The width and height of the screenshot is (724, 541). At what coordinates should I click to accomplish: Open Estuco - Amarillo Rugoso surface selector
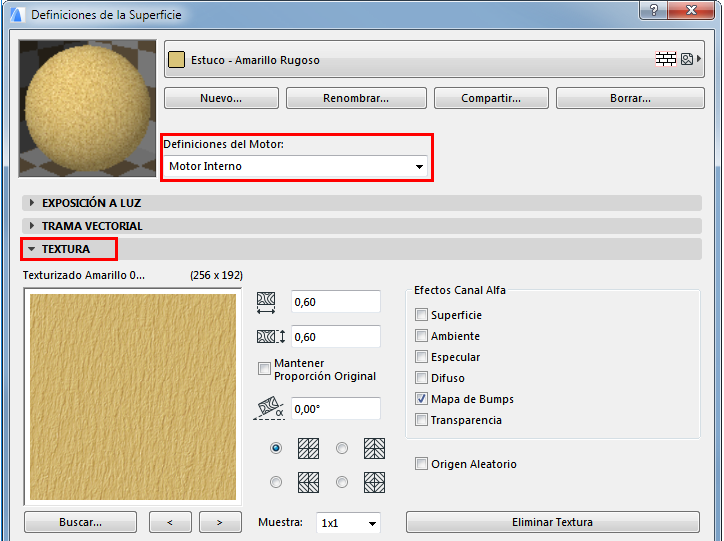[x=434, y=59]
